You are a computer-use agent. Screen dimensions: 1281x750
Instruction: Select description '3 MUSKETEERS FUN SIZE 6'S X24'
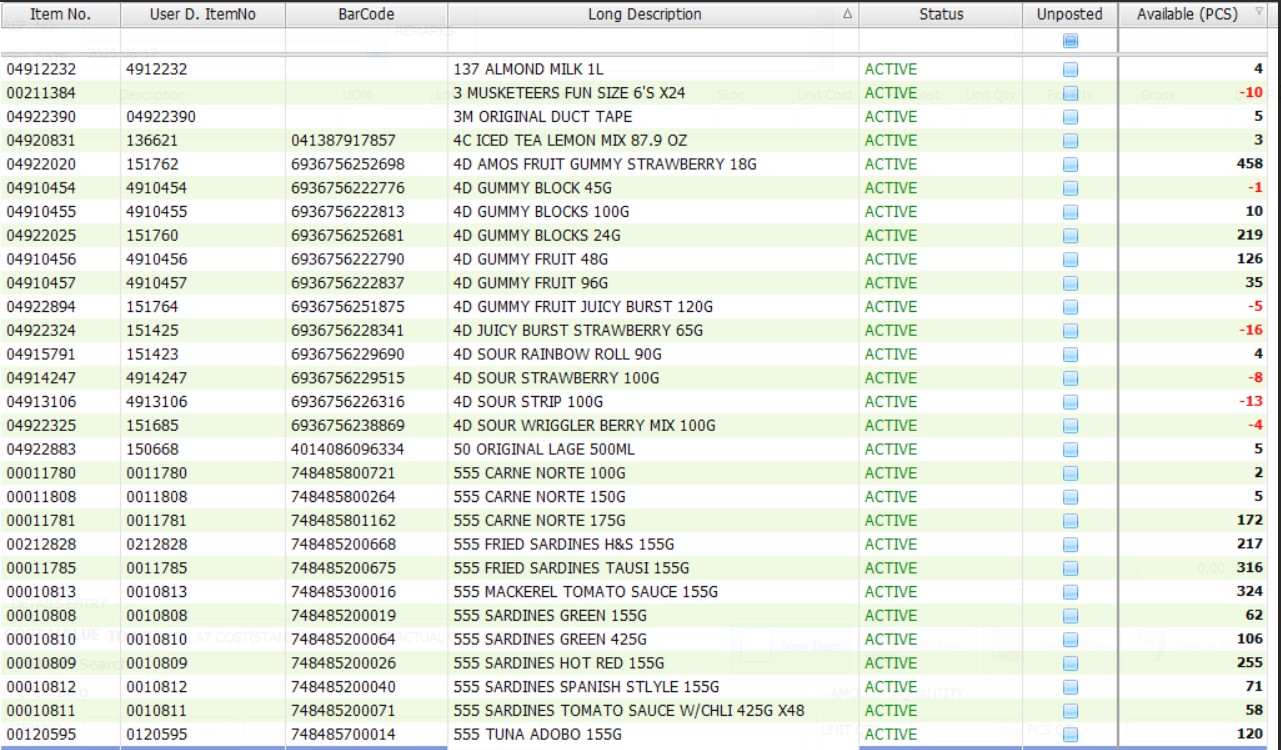pyautogui.click(x=570, y=93)
